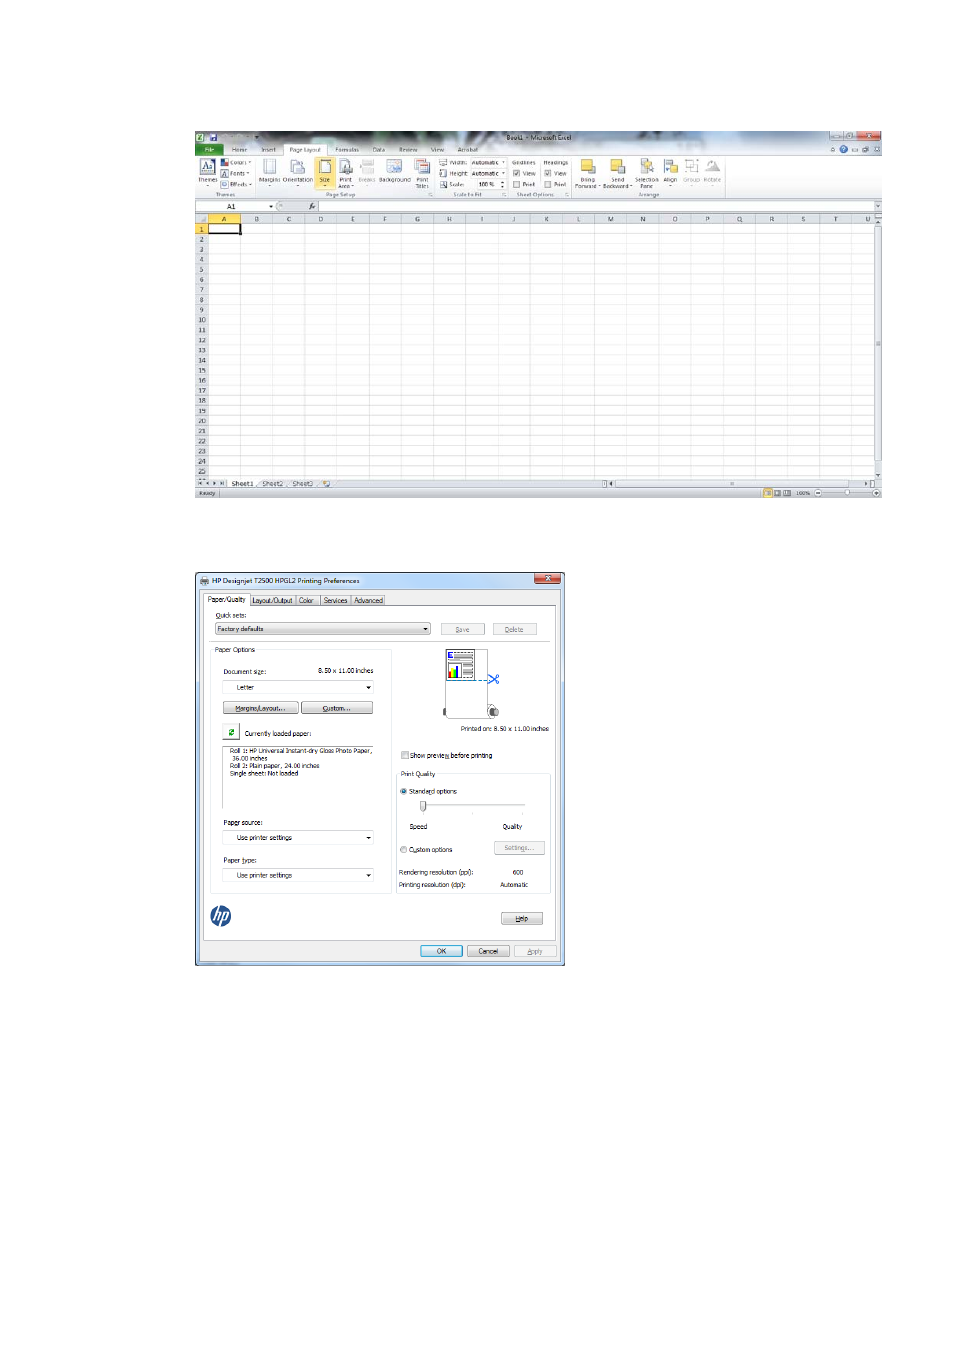This screenshot has width=954, height=1350.
Task: Click the Scale 100% input field
Action: tap(486, 184)
